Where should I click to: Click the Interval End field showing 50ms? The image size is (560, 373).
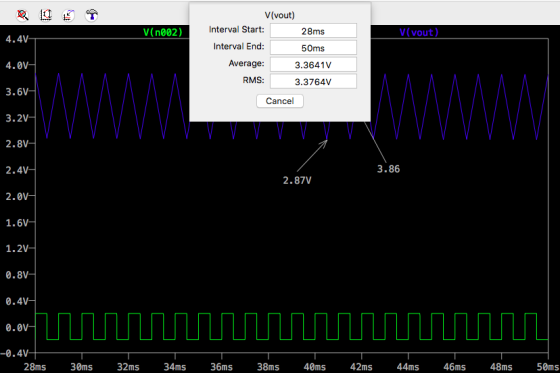[x=313, y=48]
